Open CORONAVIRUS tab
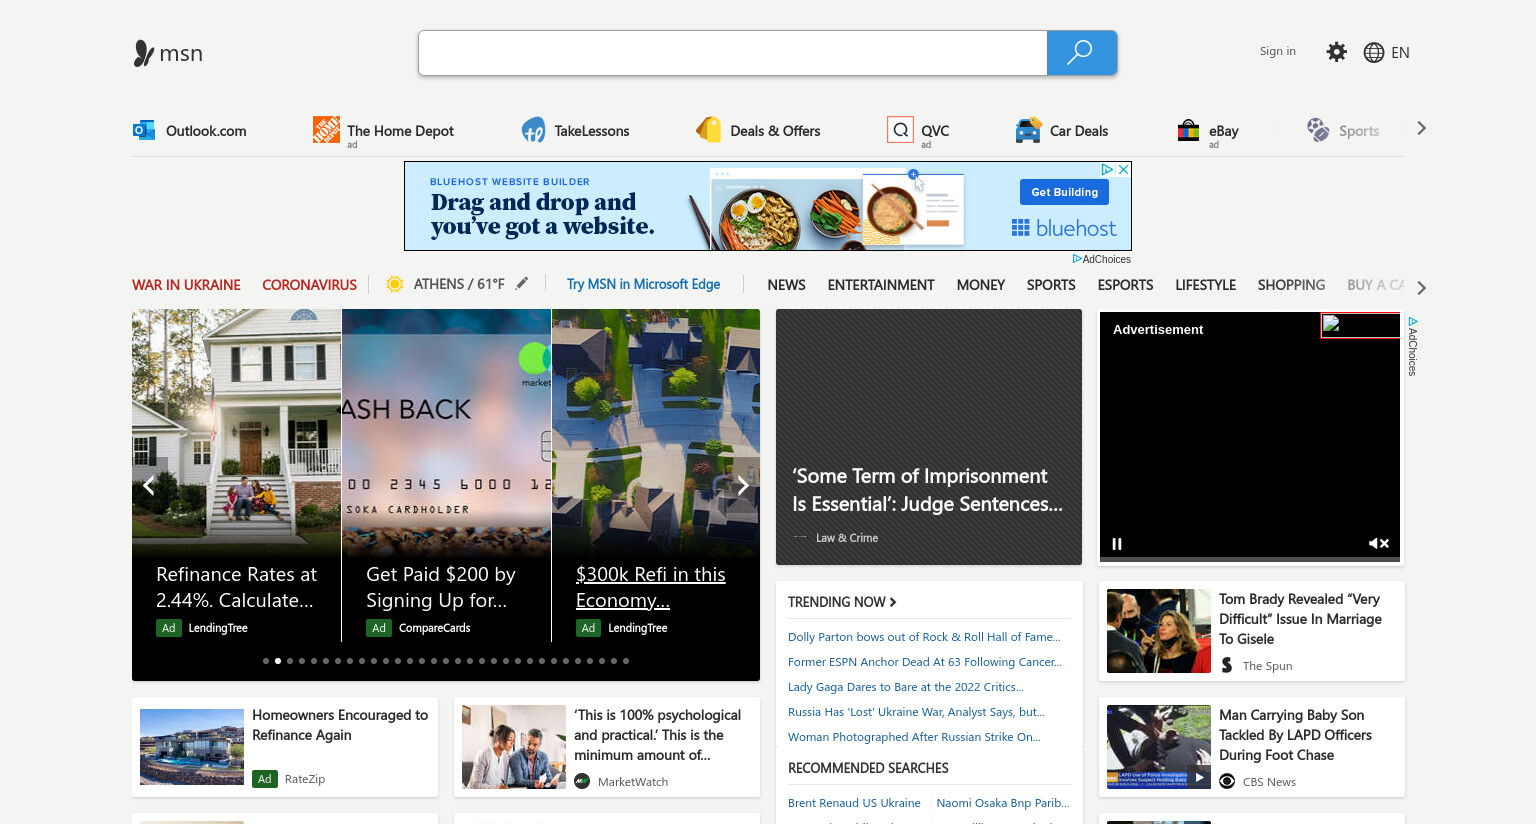1536x824 pixels. point(309,284)
